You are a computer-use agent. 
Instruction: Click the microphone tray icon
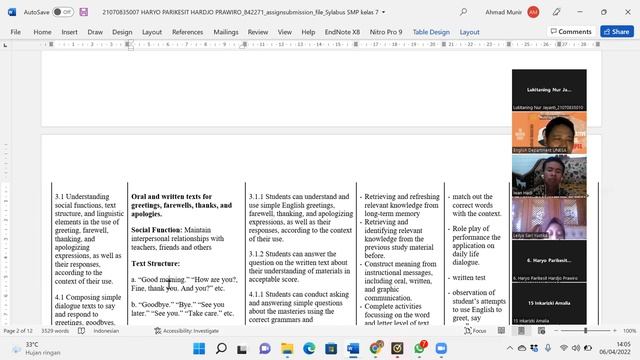tap(548, 348)
